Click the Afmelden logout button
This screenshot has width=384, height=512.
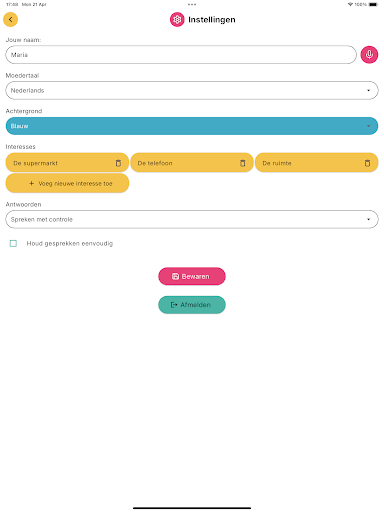[x=192, y=305]
